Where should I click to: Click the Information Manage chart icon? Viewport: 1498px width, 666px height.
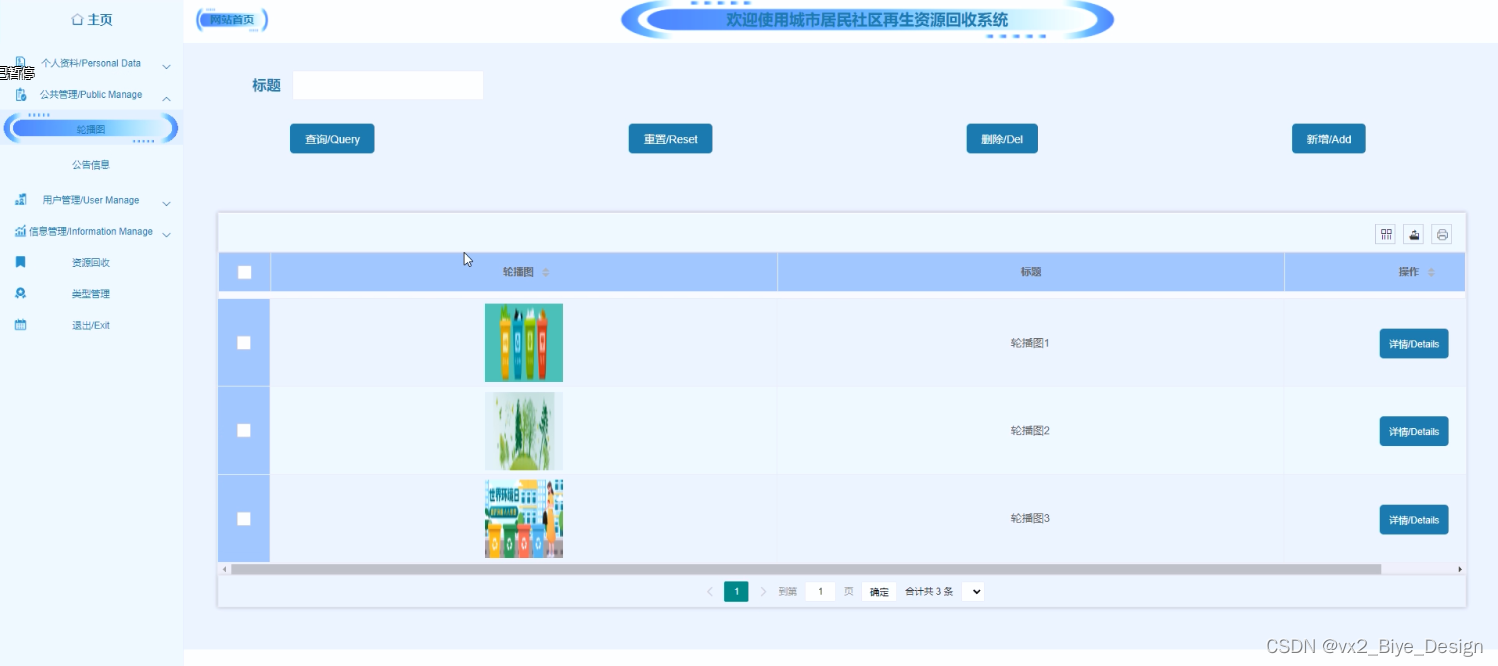(x=20, y=231)
